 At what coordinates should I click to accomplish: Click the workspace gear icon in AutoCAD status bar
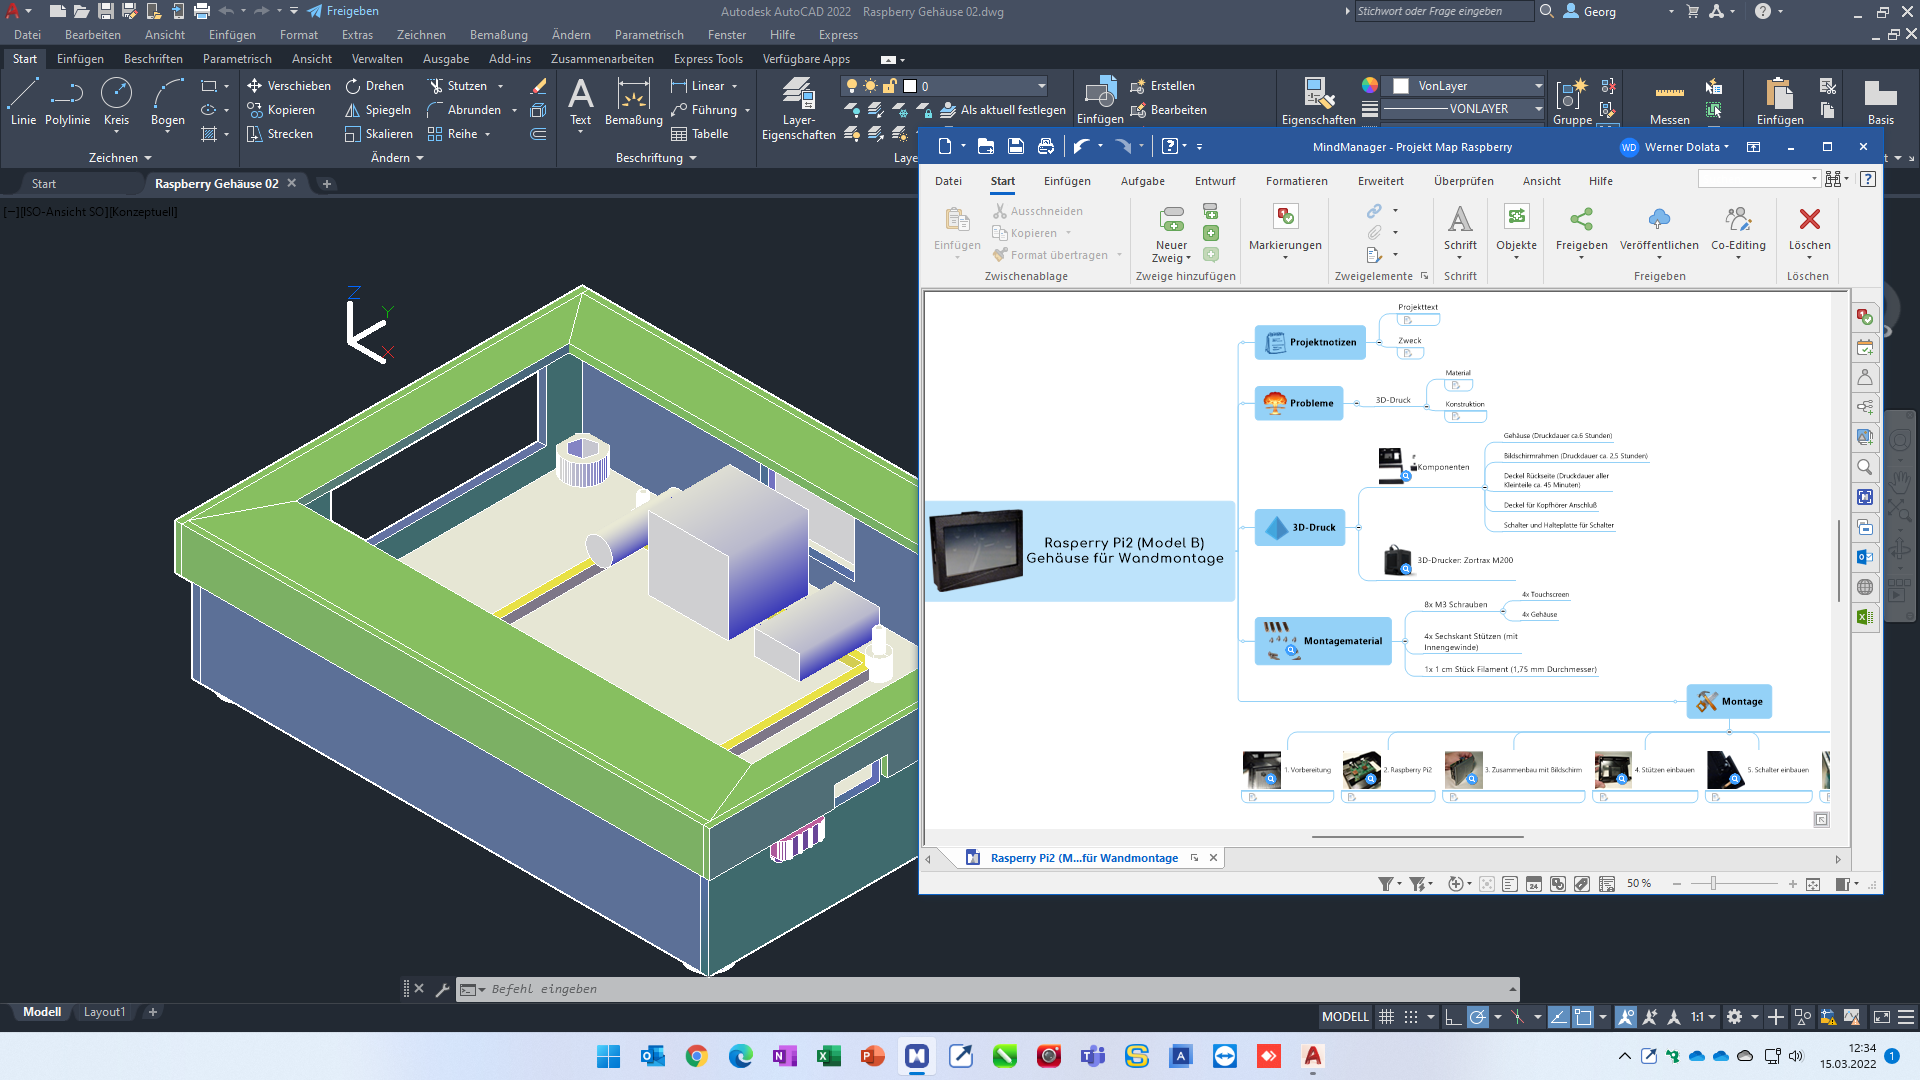1734,1017
